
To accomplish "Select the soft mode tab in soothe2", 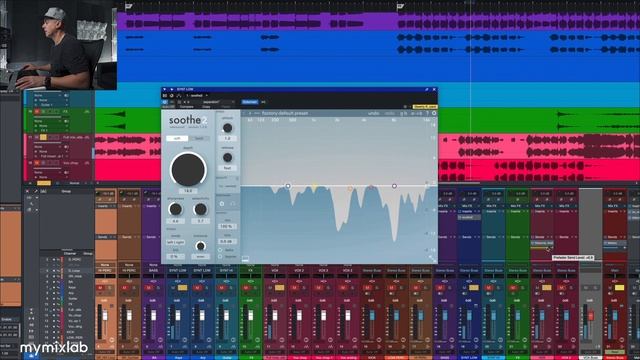I will (x=177, y=138).
